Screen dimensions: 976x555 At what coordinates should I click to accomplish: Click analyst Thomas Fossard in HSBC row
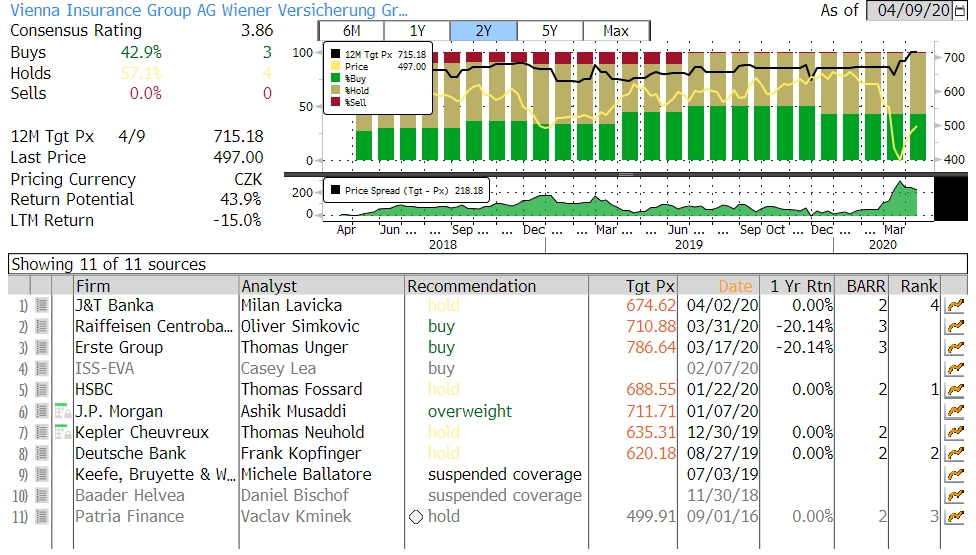pyautogui.click(x=301, y=390)
